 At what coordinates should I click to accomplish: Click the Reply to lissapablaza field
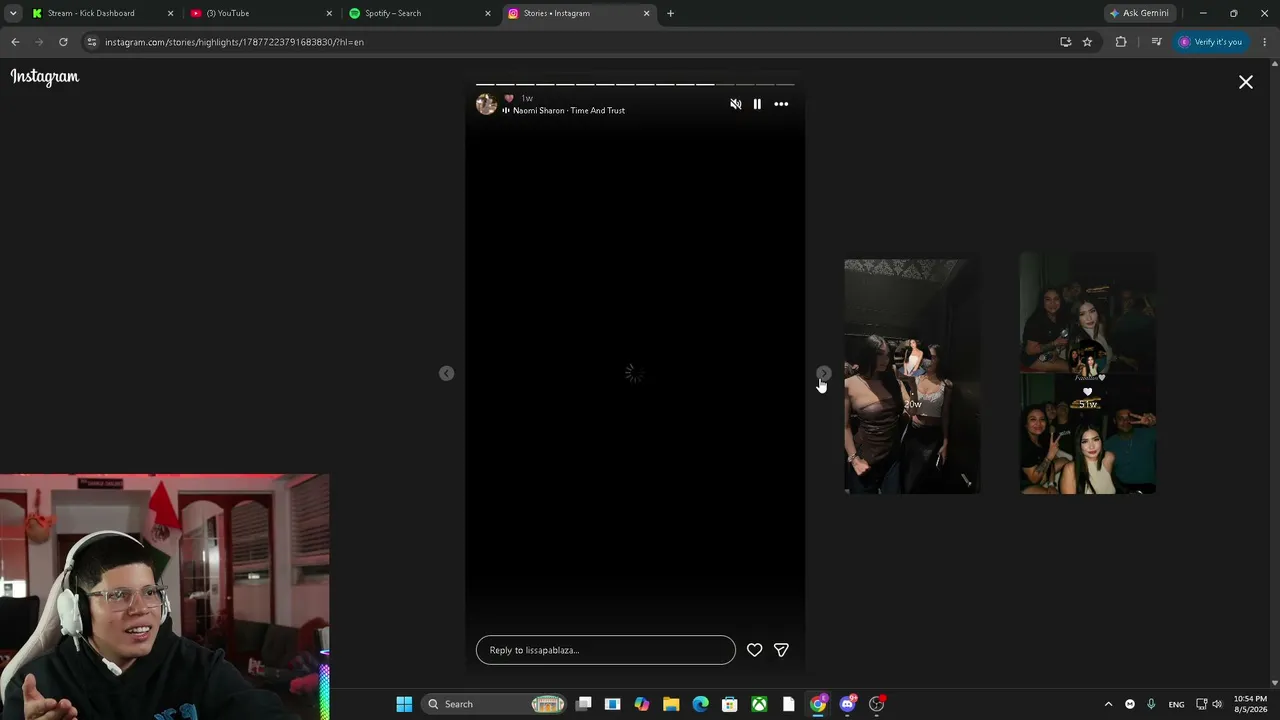point(605,650)
